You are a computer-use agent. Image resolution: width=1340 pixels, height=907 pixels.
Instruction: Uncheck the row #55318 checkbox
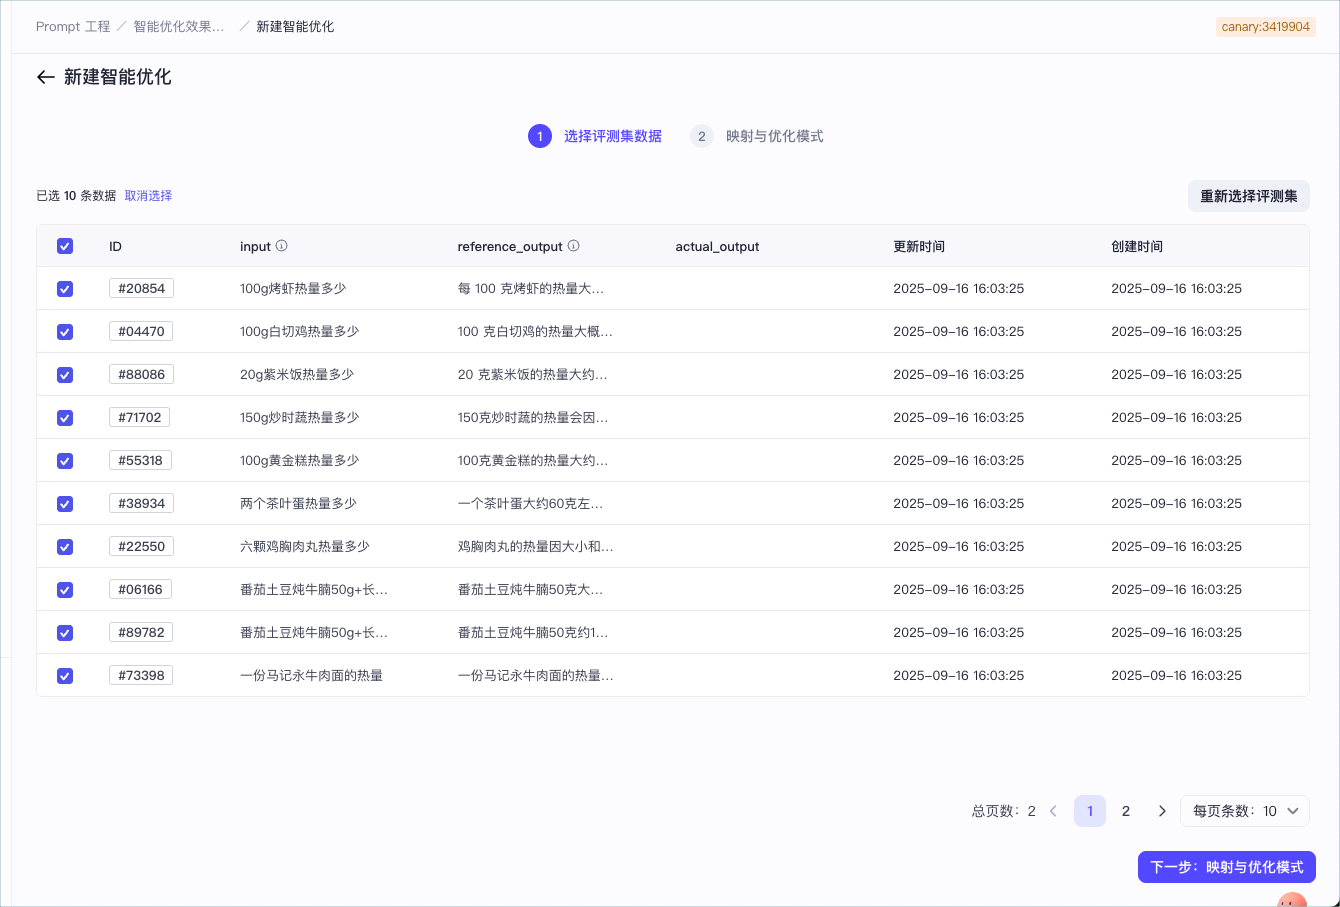pos(65,461)
